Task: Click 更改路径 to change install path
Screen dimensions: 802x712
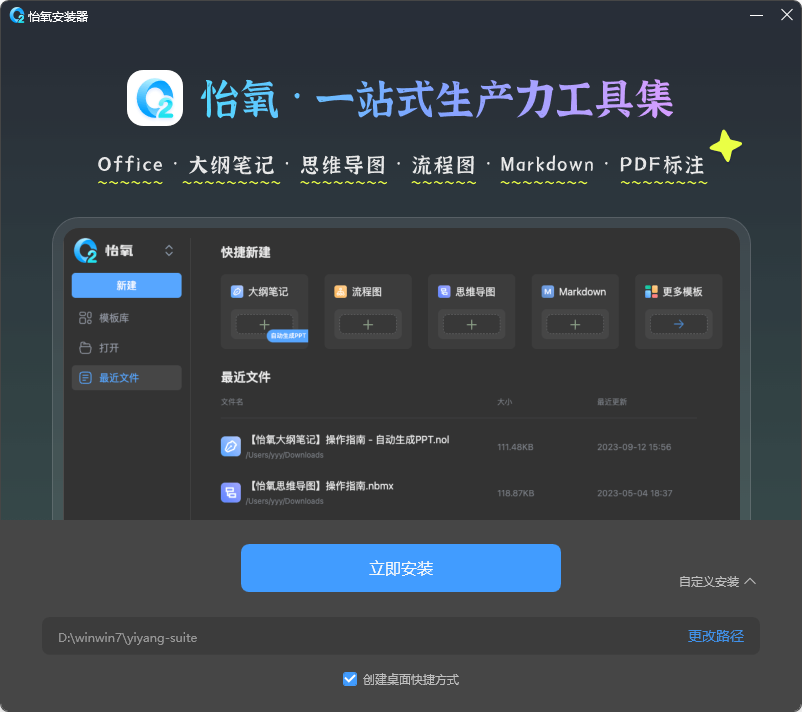Action: pyautogui.click(x=715, y=636)
